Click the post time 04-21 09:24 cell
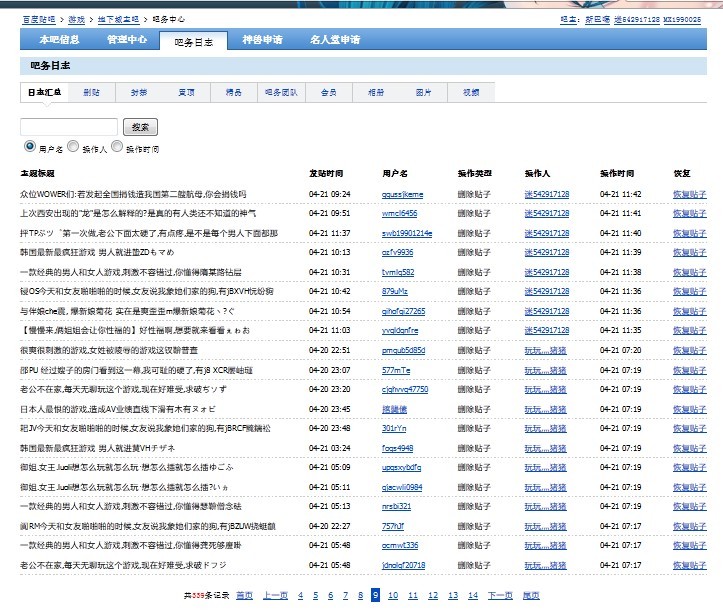This screenshot has height=611, width=723. pos(330,194)
